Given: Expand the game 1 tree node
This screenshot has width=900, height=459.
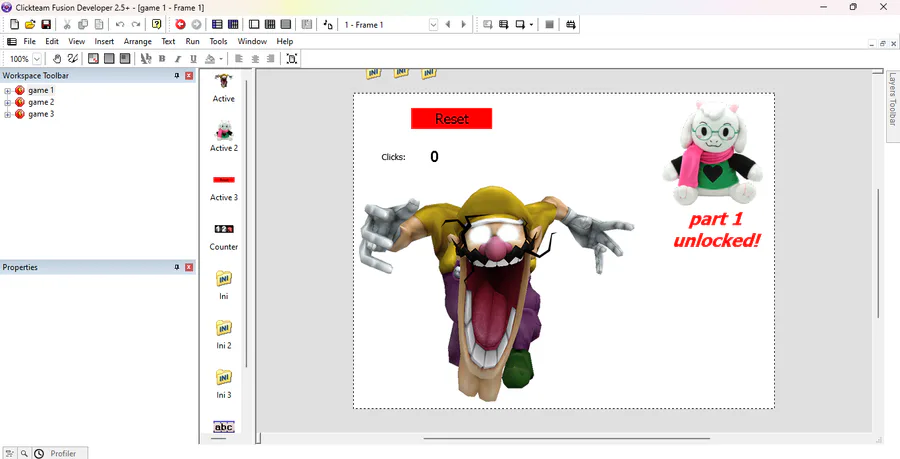Looking at the screenshot, I should coord(7,91).
